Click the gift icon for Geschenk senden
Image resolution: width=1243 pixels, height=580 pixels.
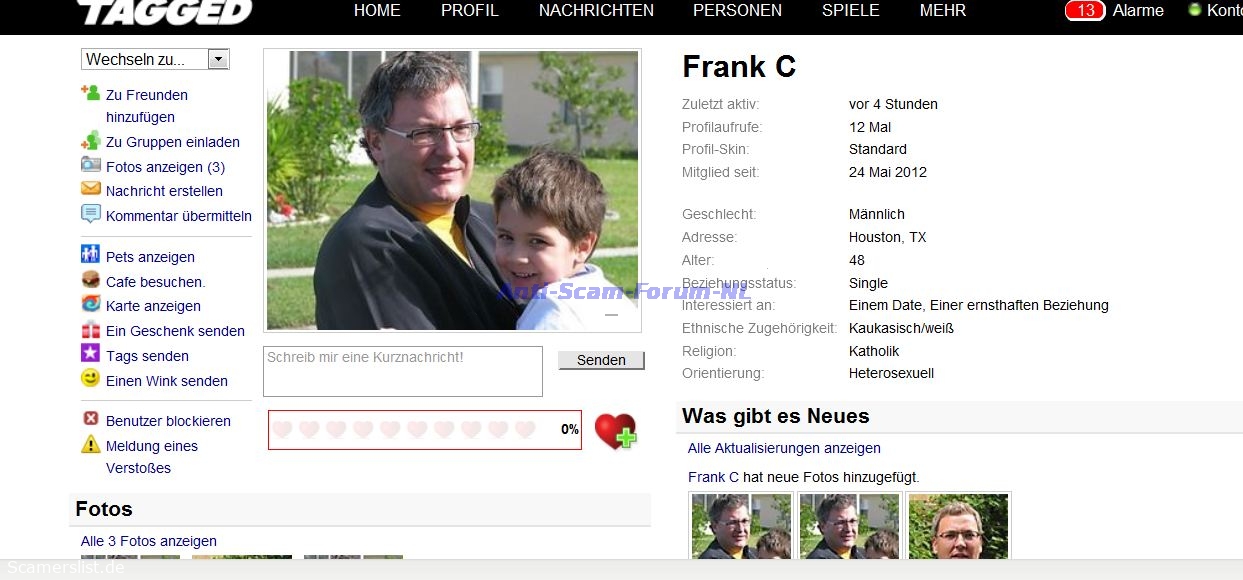90,329
